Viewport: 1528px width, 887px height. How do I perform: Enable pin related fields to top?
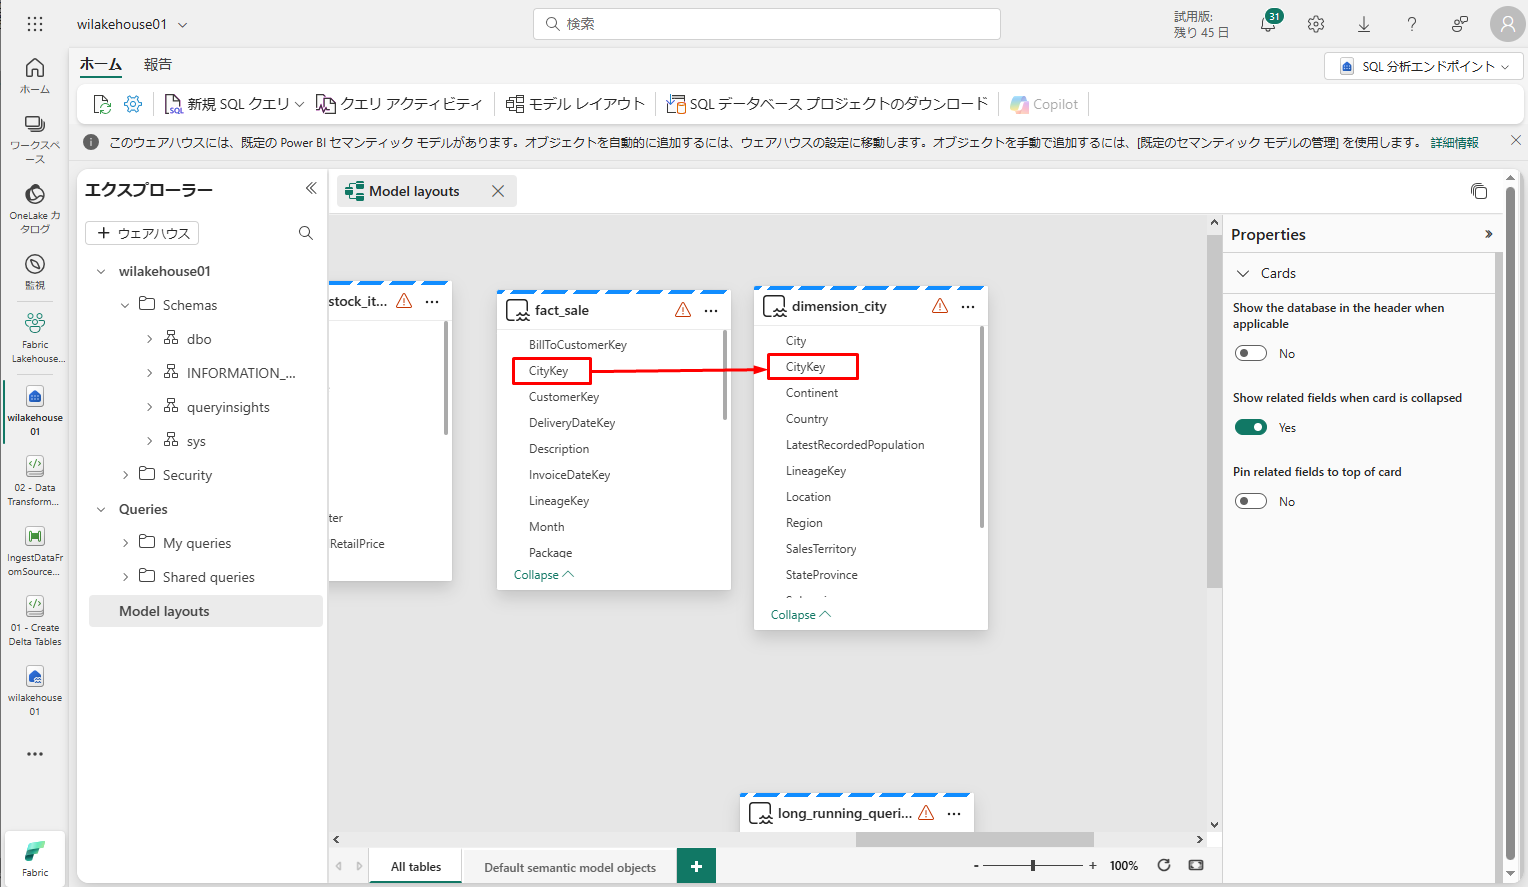tap(1251, 501)
